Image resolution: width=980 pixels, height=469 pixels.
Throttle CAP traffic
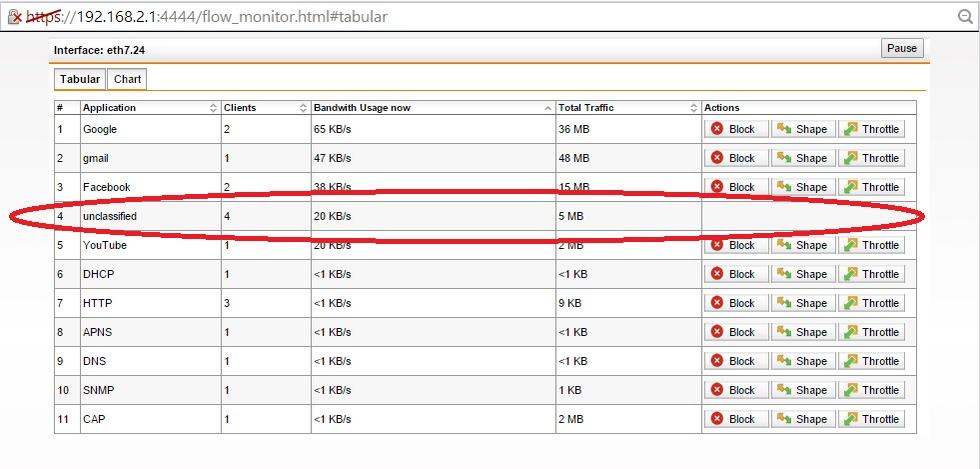point(871,419)
